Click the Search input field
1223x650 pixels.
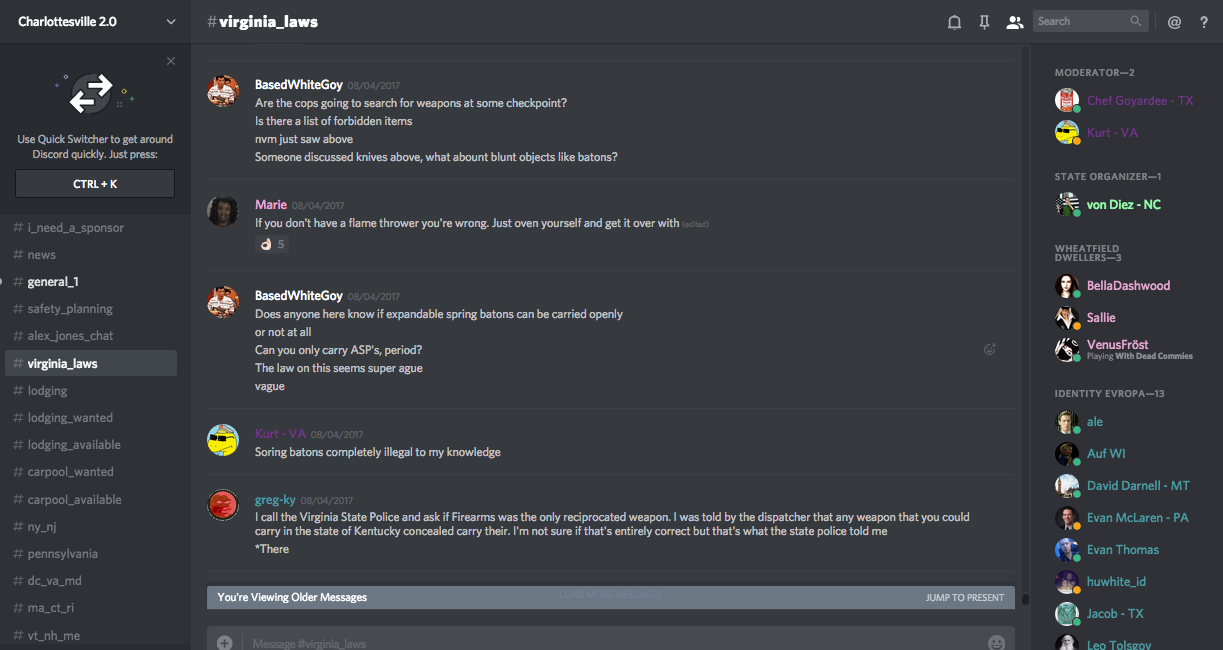[x=1082, y=21]
